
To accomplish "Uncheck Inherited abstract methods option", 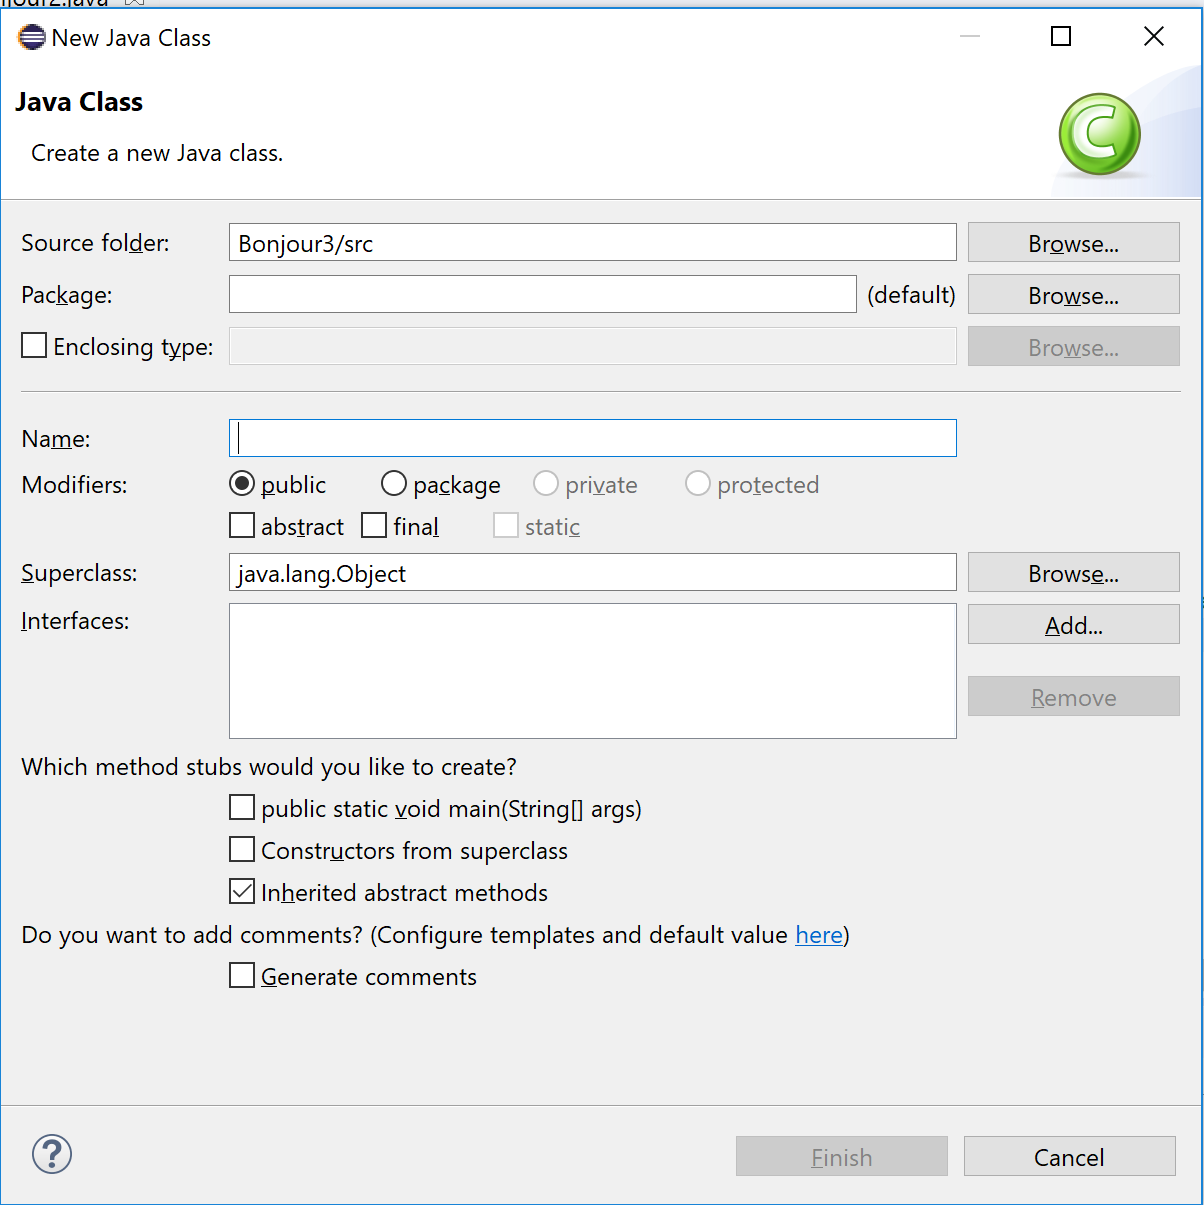I will tap(242, 892).
